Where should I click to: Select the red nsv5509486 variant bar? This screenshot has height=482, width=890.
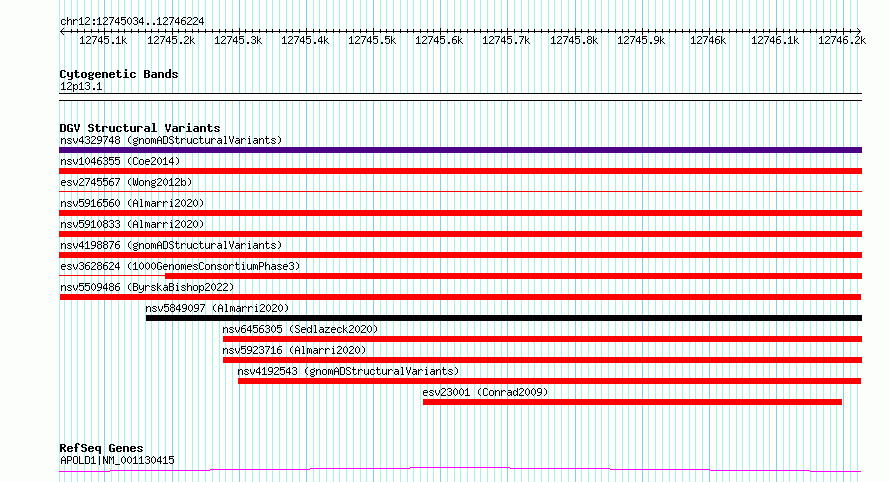coord(460,297)
